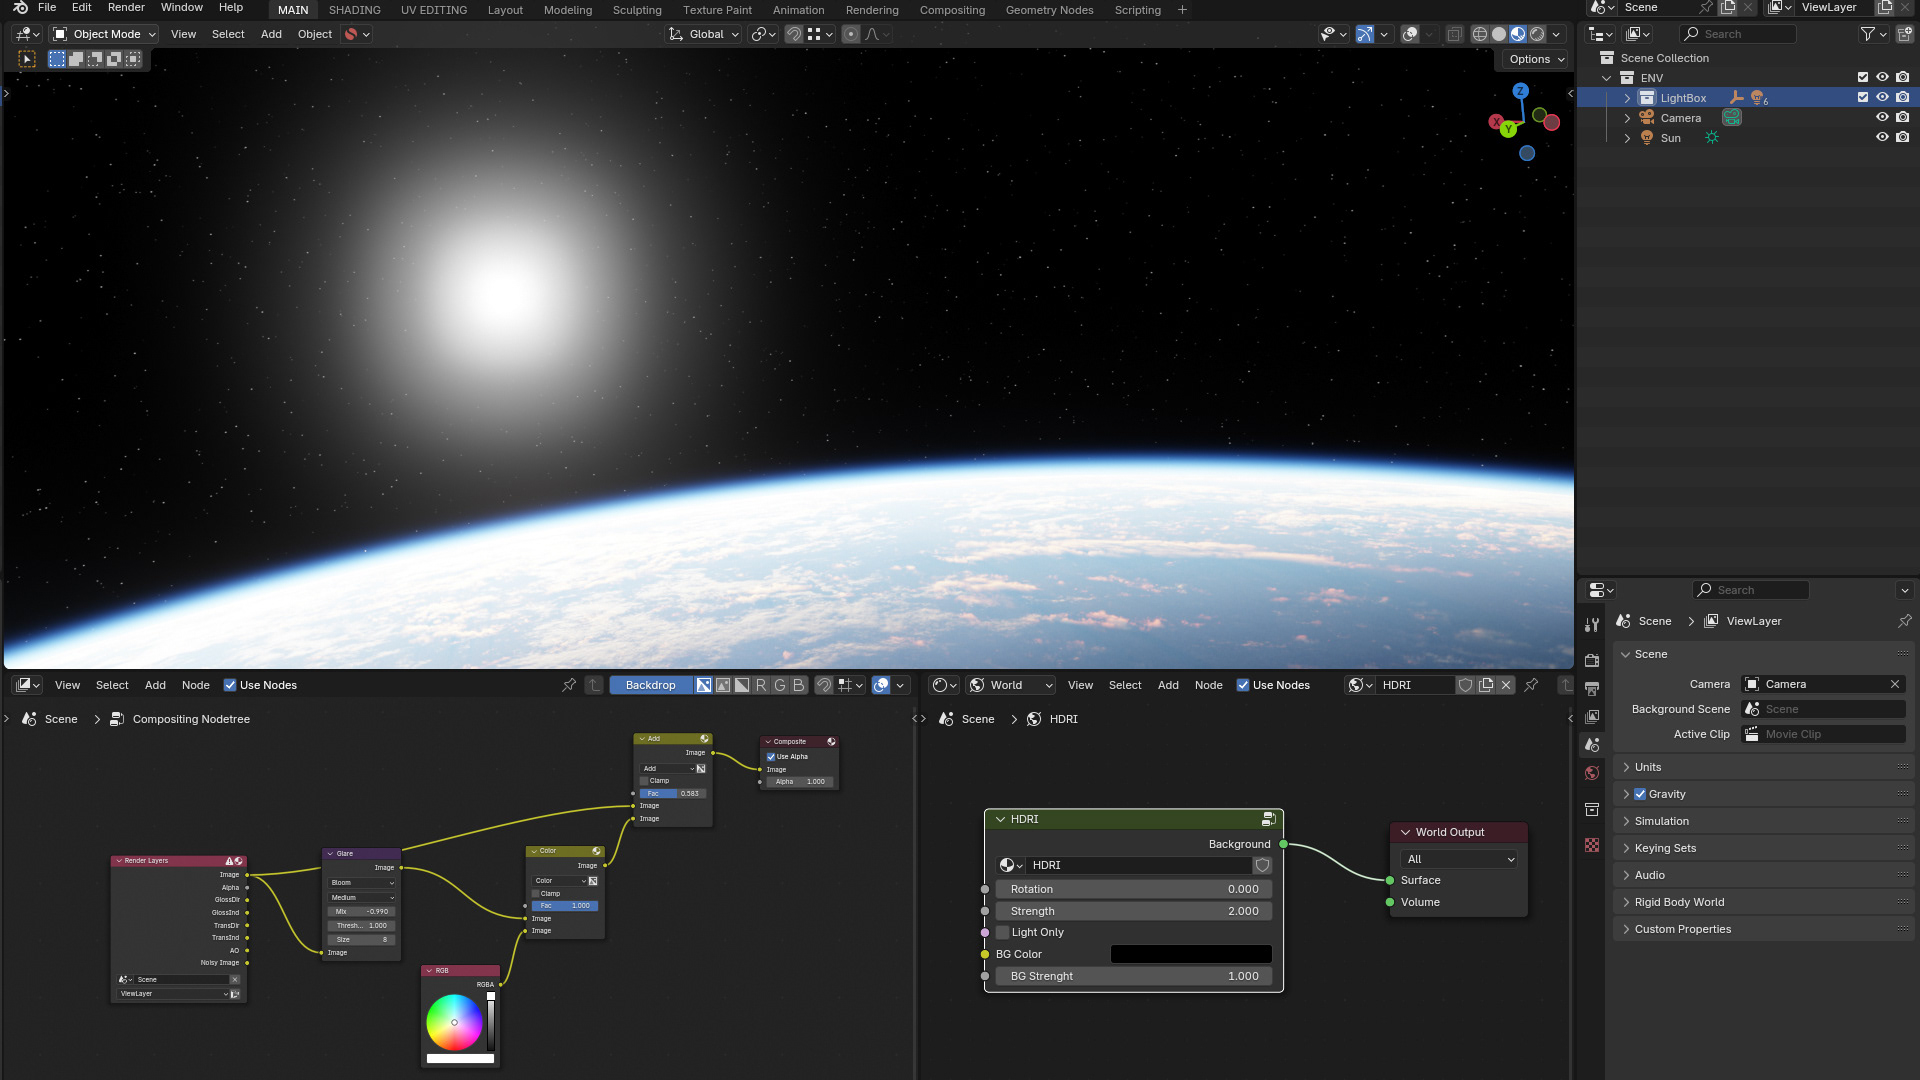Open the Texture properties tab
Screen dimensions: 1920x1080
point(1592,845)
